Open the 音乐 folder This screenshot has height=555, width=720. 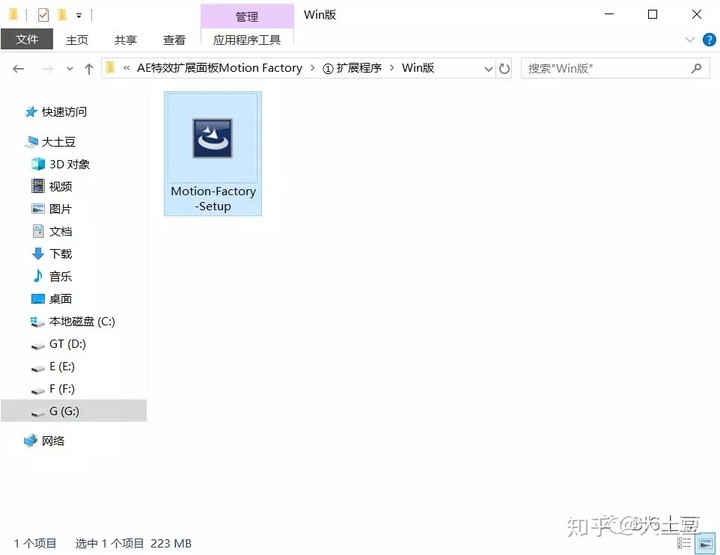(61, 276)
